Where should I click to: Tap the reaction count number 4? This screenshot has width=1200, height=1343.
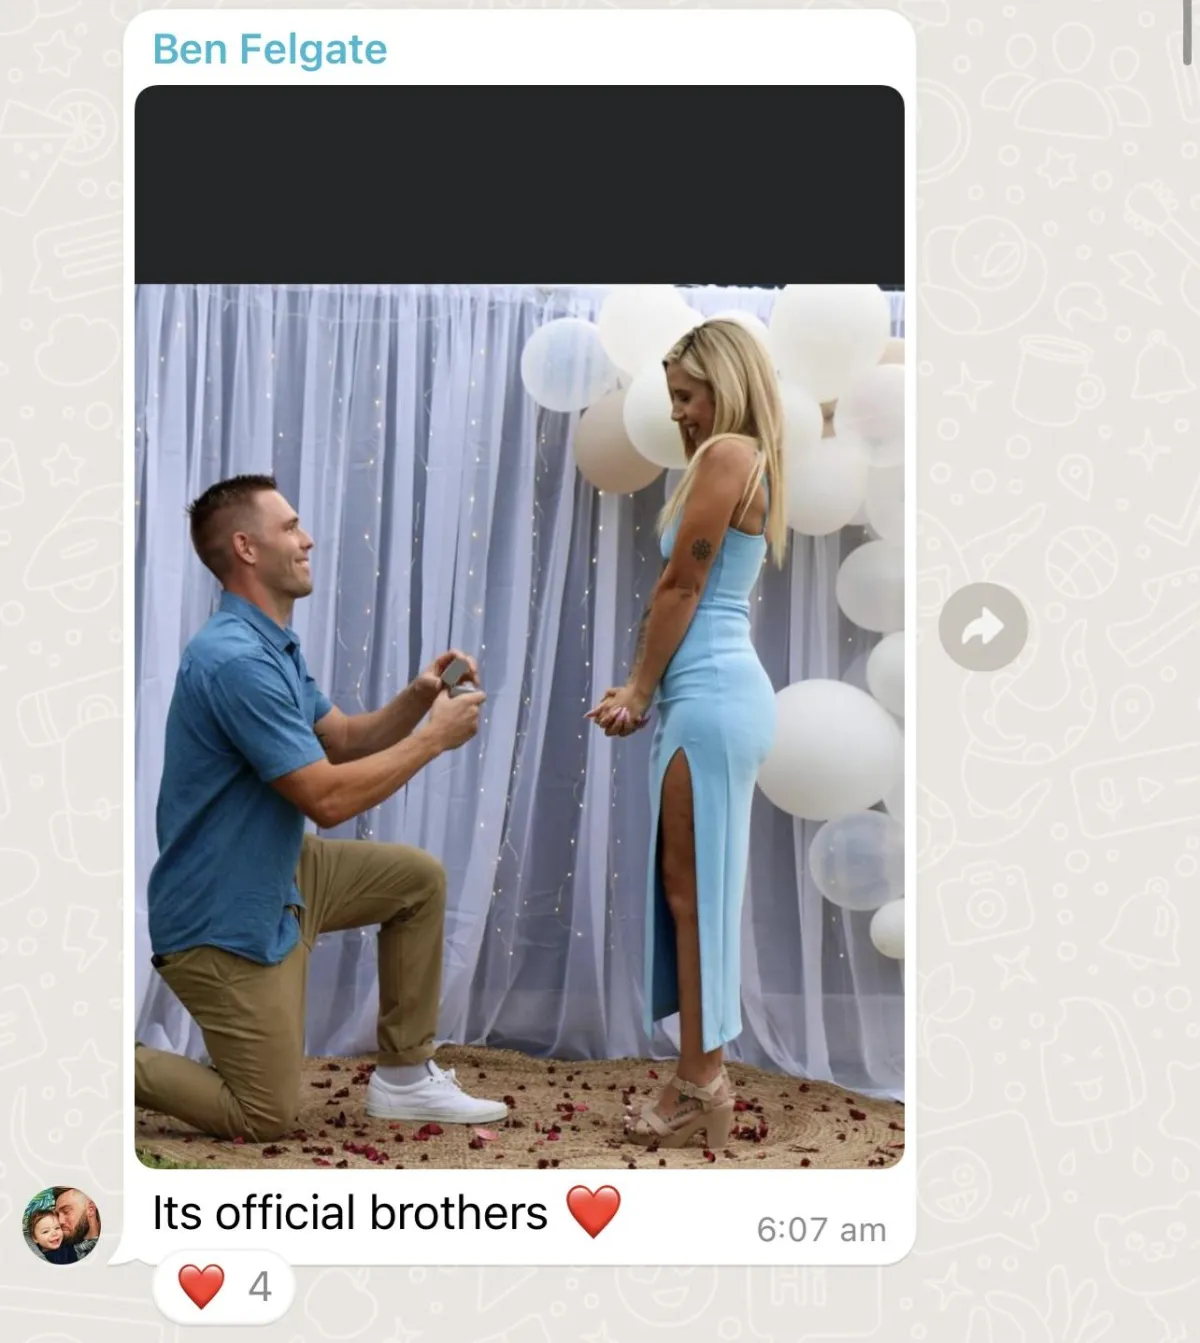[260, 1287]
